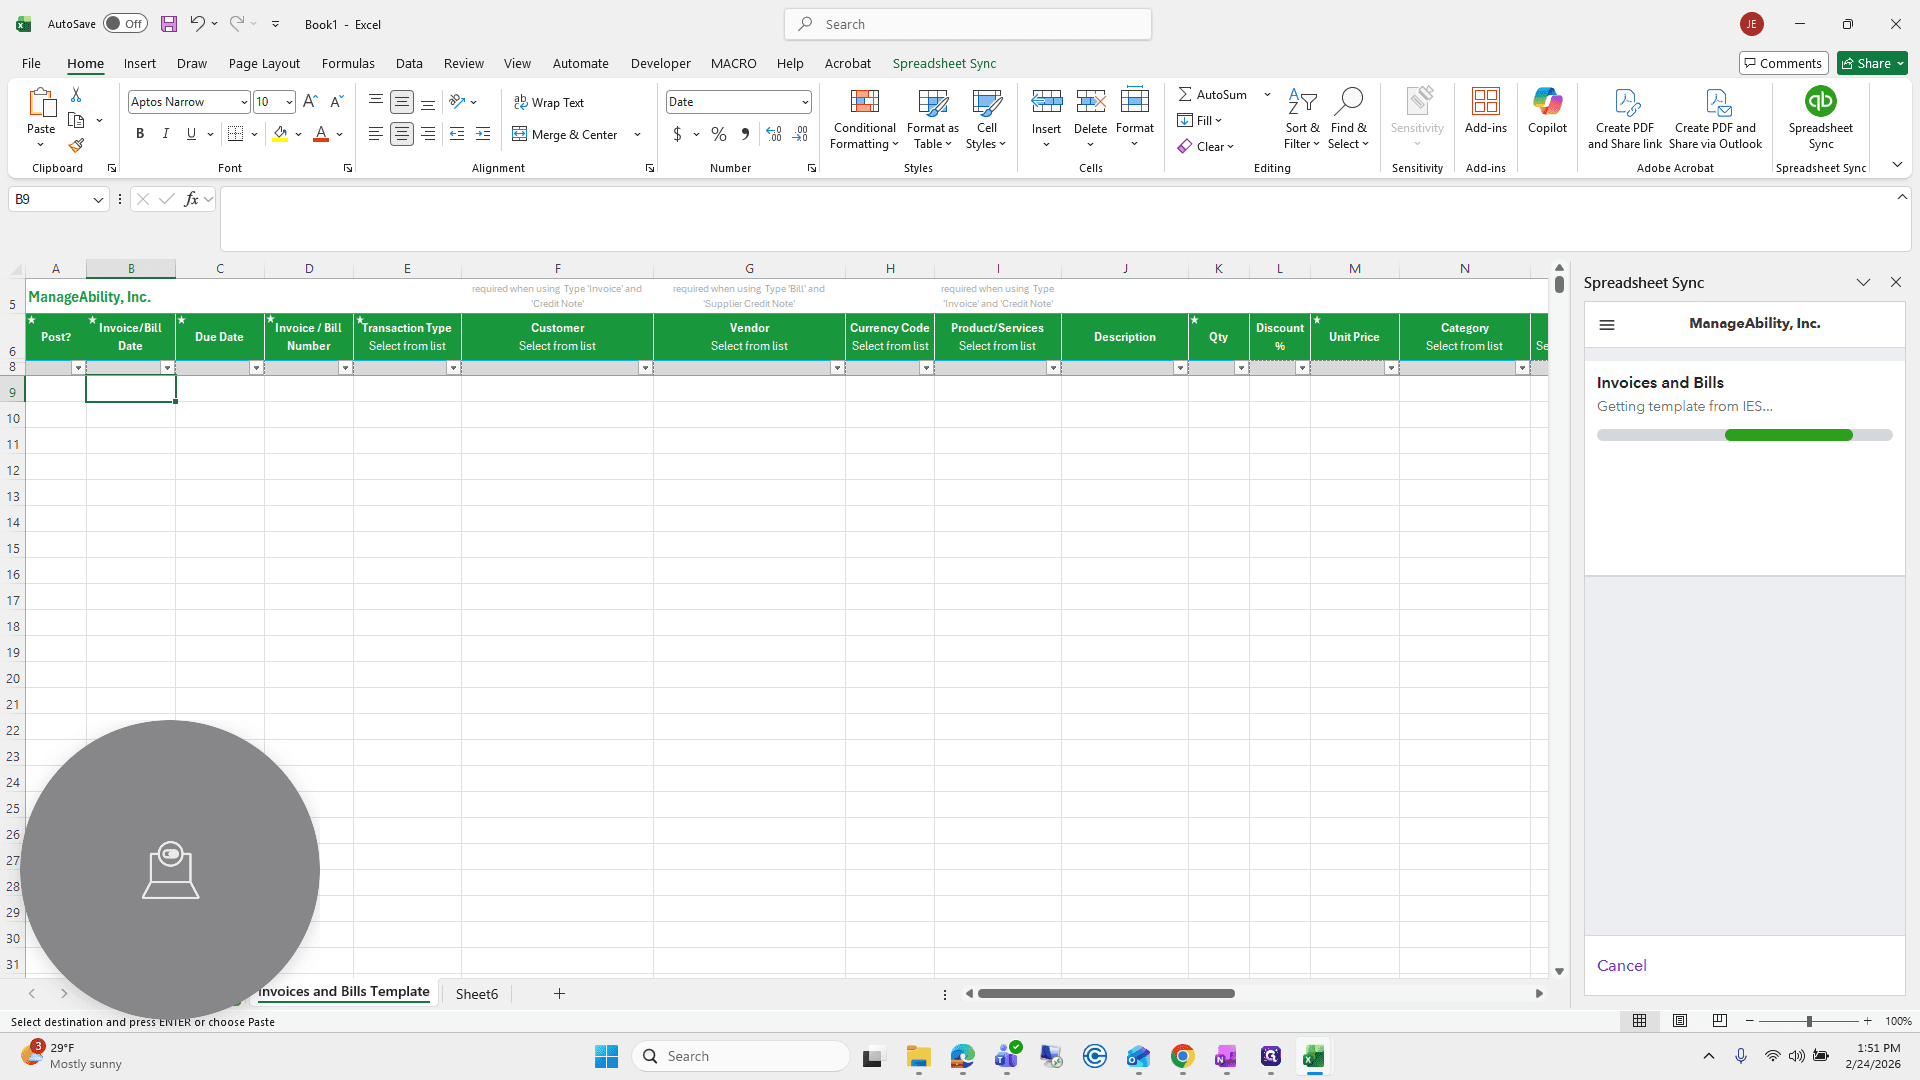The image size is (1920, 1080).
Task: Open the AutoSum dropdown arrow
Action: pos(1267,94)
